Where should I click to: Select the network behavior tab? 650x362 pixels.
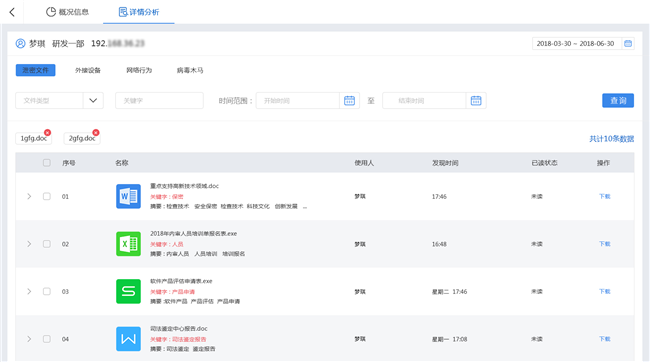pos(139,70)
